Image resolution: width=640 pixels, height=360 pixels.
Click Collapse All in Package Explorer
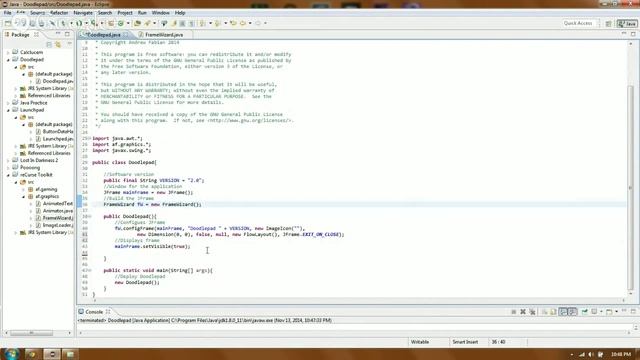pyautogui.click(x=49, y=44)
